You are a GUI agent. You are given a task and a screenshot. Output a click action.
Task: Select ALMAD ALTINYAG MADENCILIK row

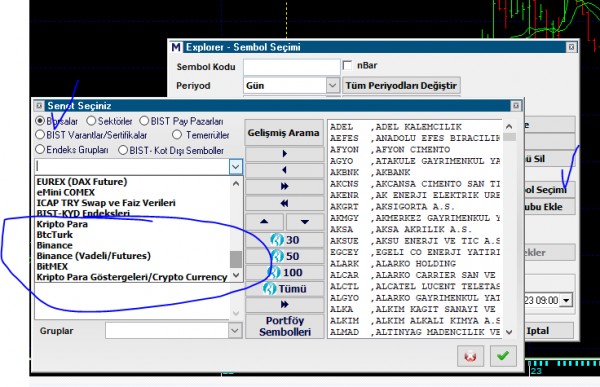point(415,332)
